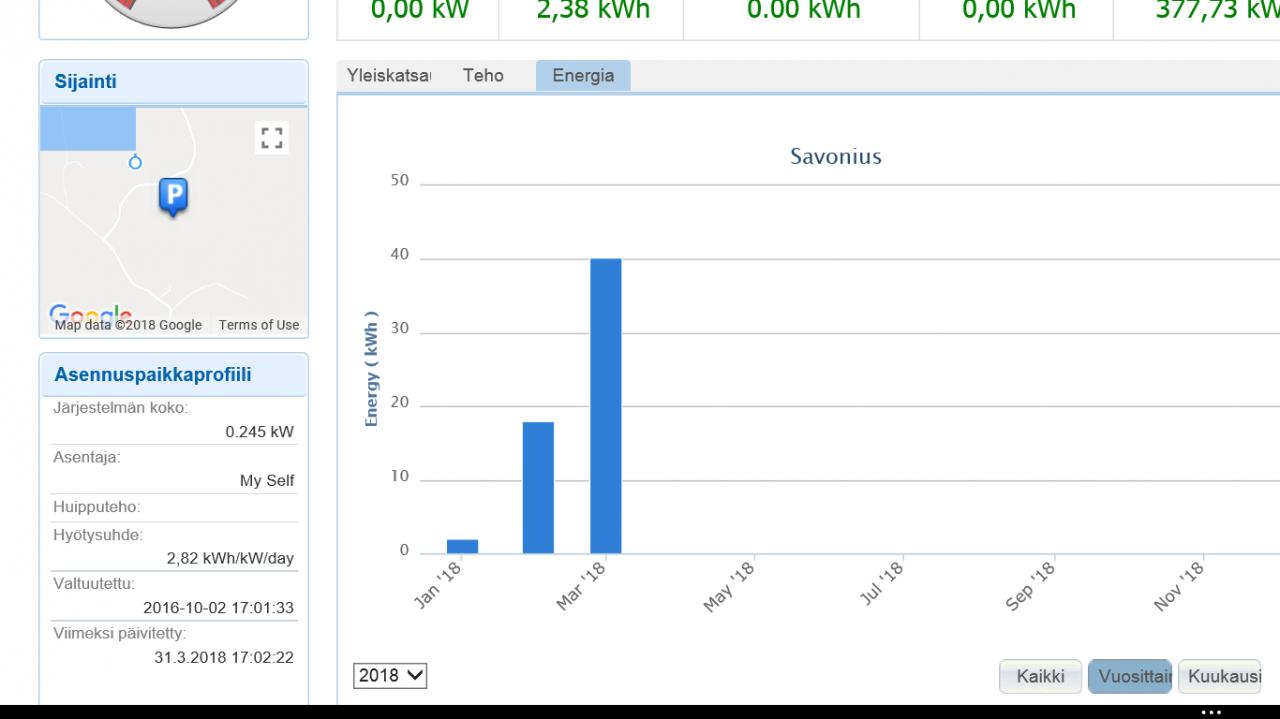1280x719 pixels.
Task: Click the Mar '18 axis label
Action: tap(582, 586)
